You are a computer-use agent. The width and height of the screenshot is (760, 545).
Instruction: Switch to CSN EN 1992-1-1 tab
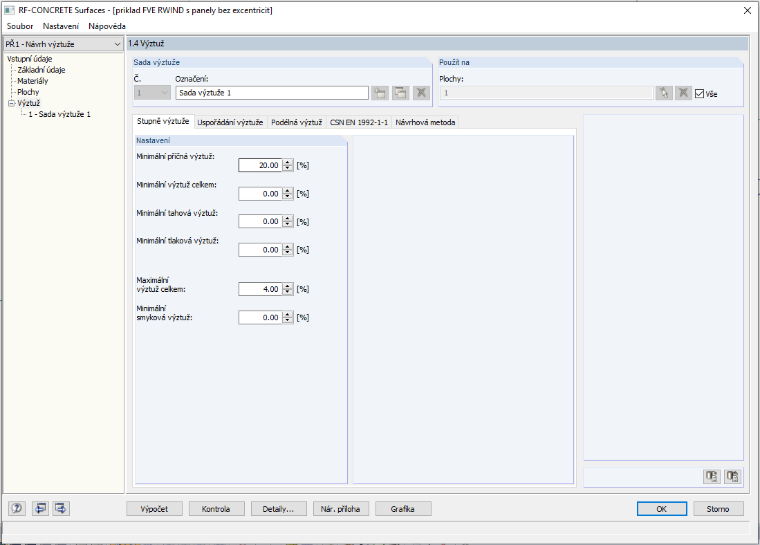[359, 122]
